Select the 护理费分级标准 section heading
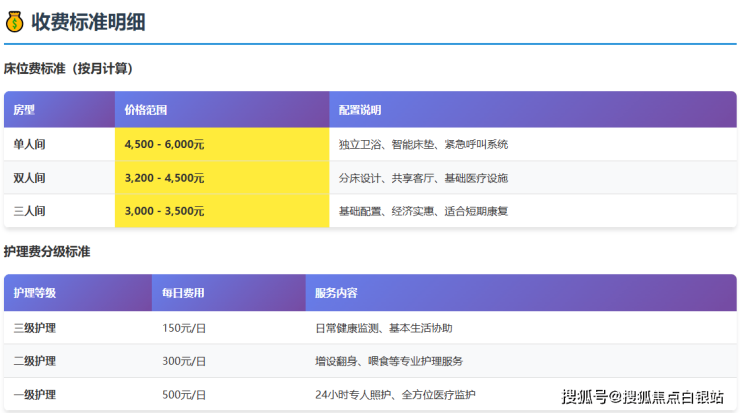Image resolution: width=740 pixels, height=413 pixels. point(47,252)
